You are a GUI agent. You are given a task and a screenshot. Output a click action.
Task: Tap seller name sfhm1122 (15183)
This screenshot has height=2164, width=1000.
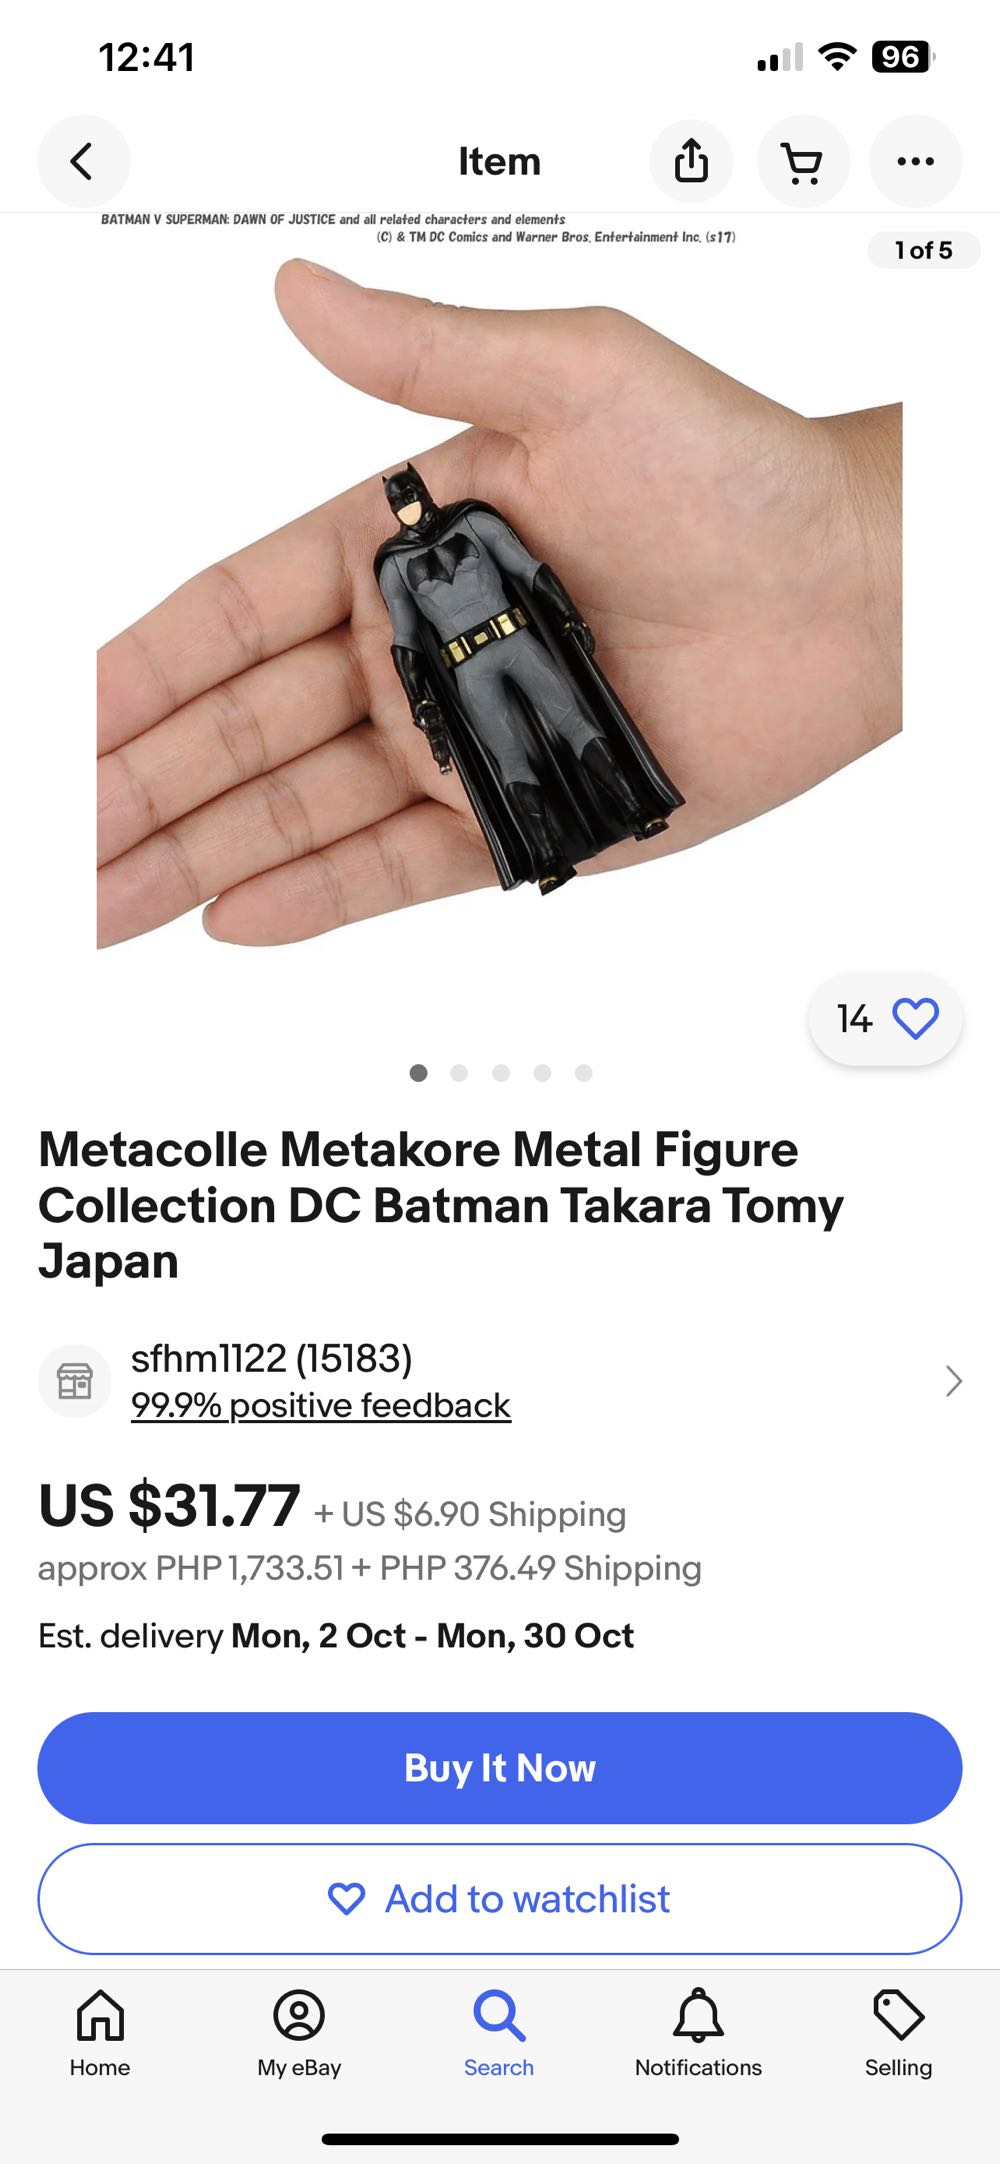pos(272,1358)
